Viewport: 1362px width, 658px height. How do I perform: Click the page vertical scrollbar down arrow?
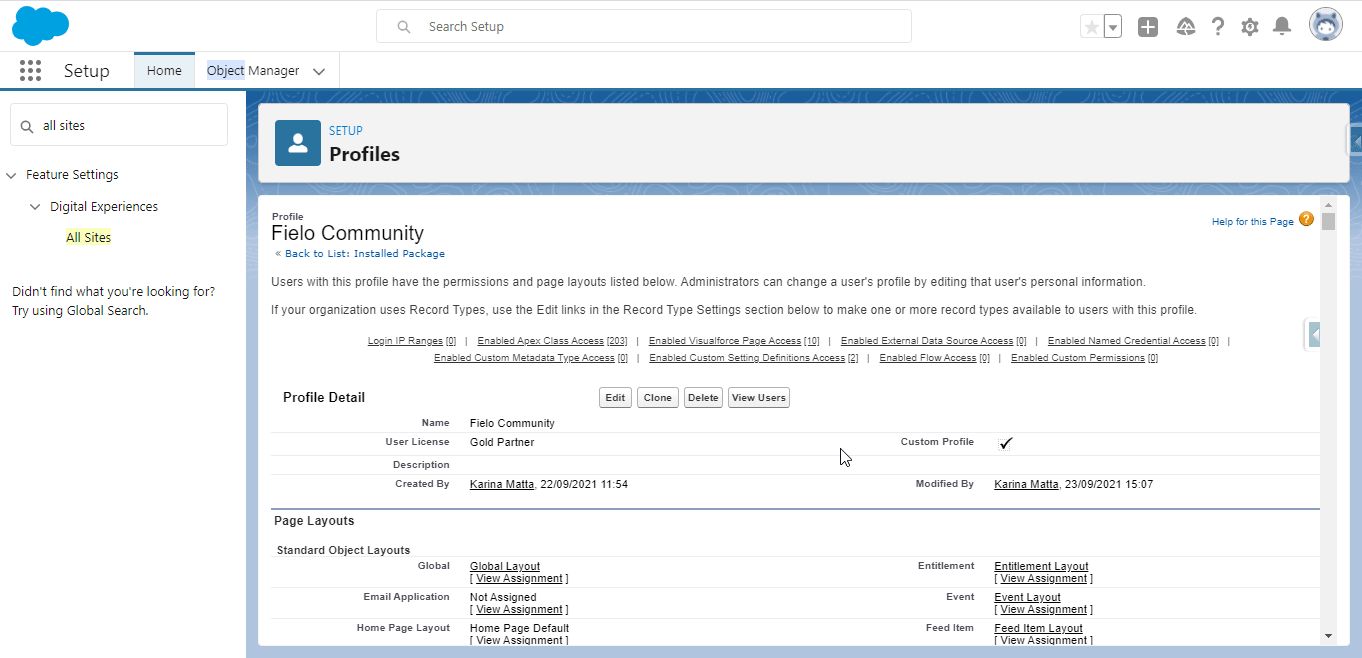pyautogui.click(x=1328, y=635)
